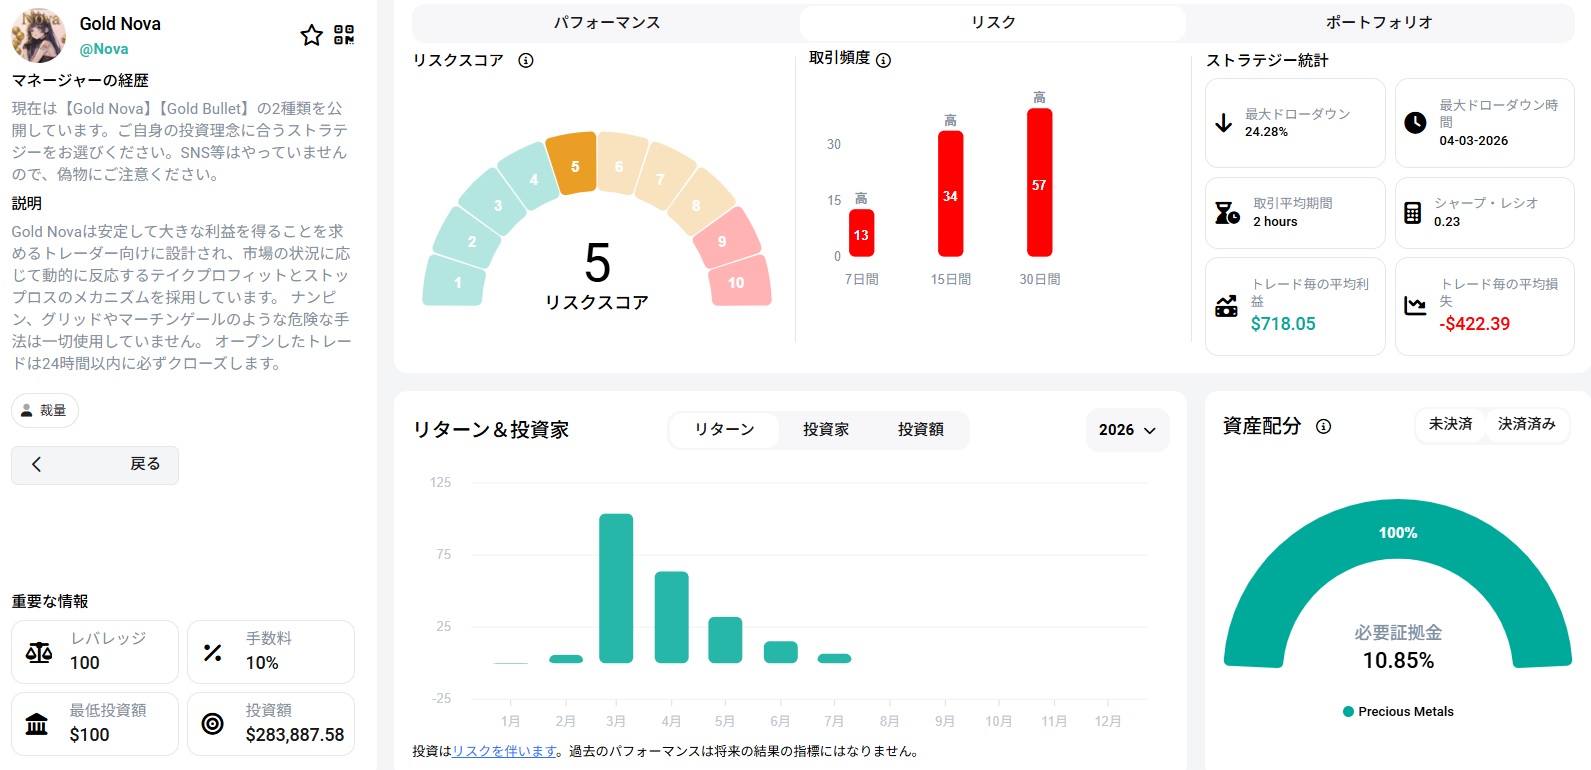This screenshot has width=1591, height=770.
Task: Click the back chevron arrow icon
Action: click(x=37, y=464)
